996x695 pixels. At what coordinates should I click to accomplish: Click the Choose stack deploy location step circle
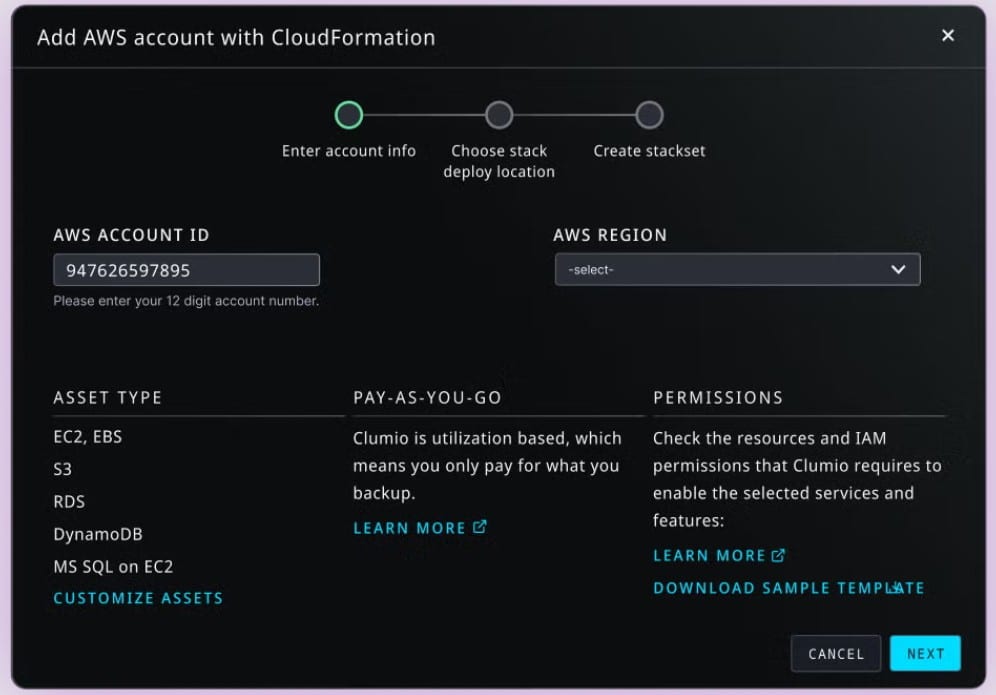click(498, 114)
